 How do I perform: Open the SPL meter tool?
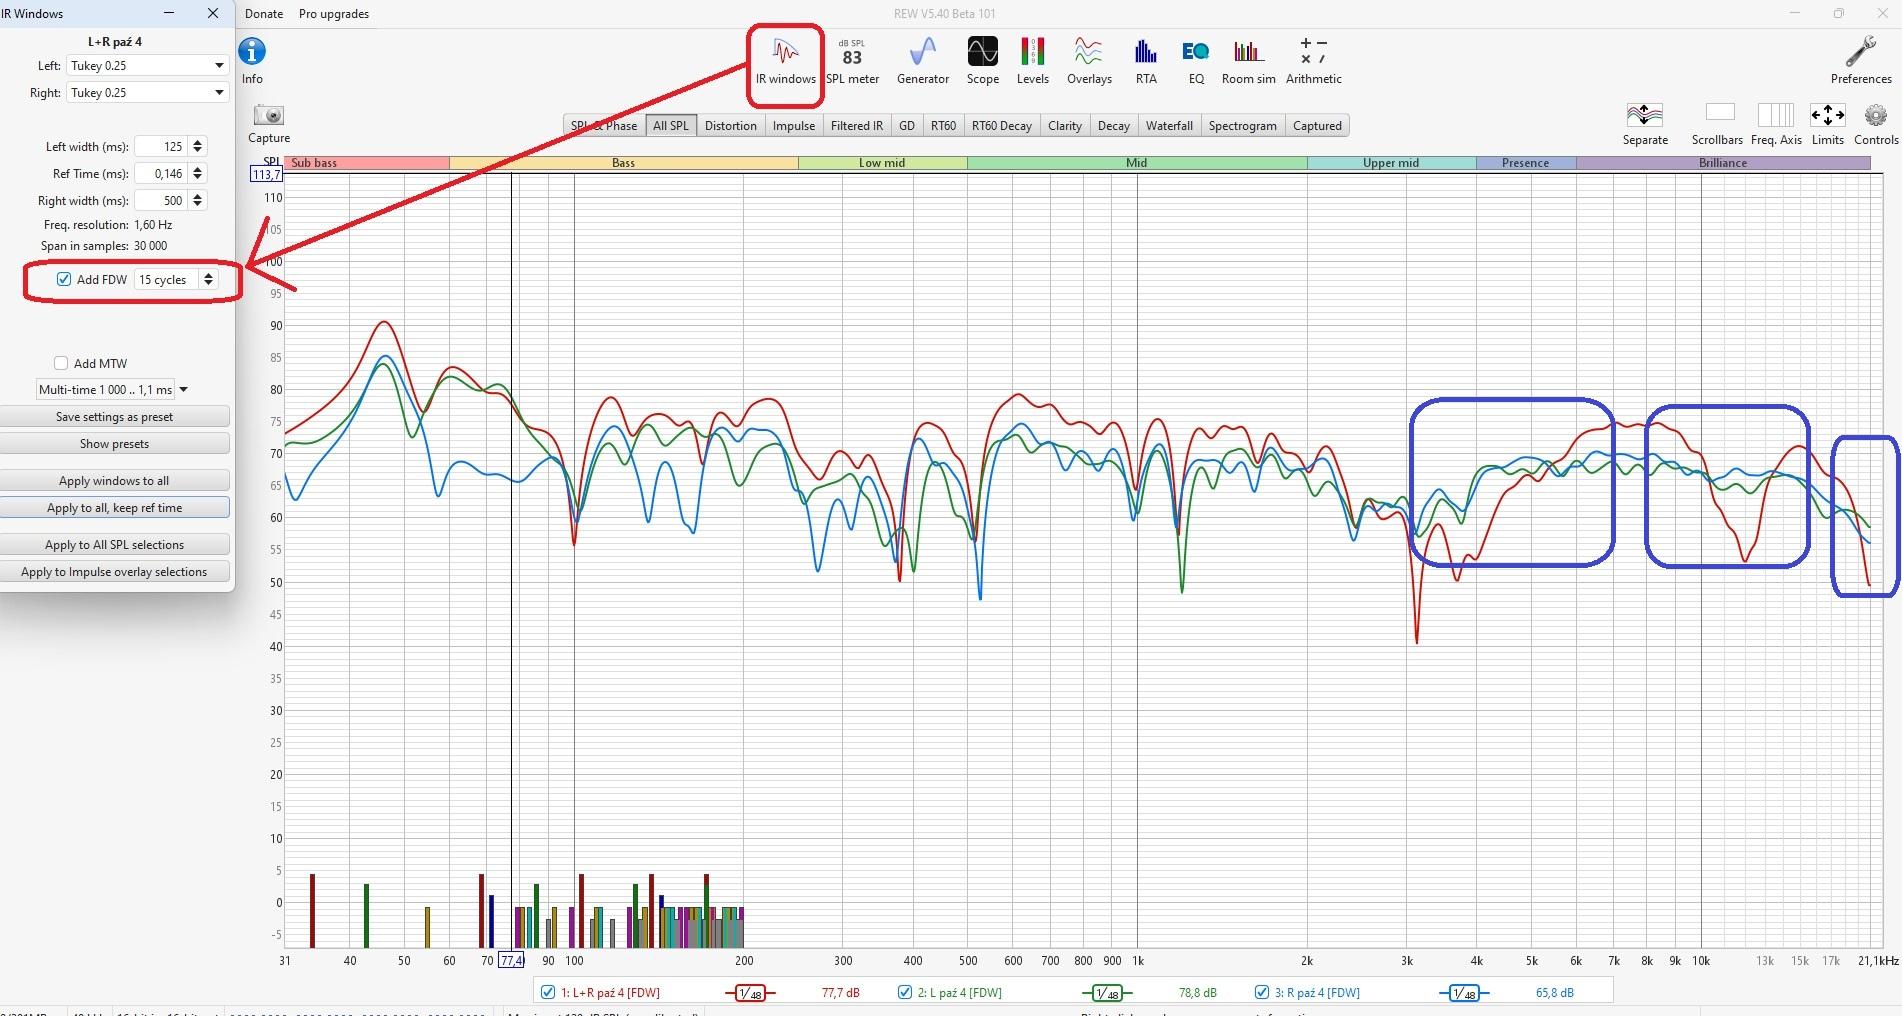pyautogui.click(x=852, y=61)
